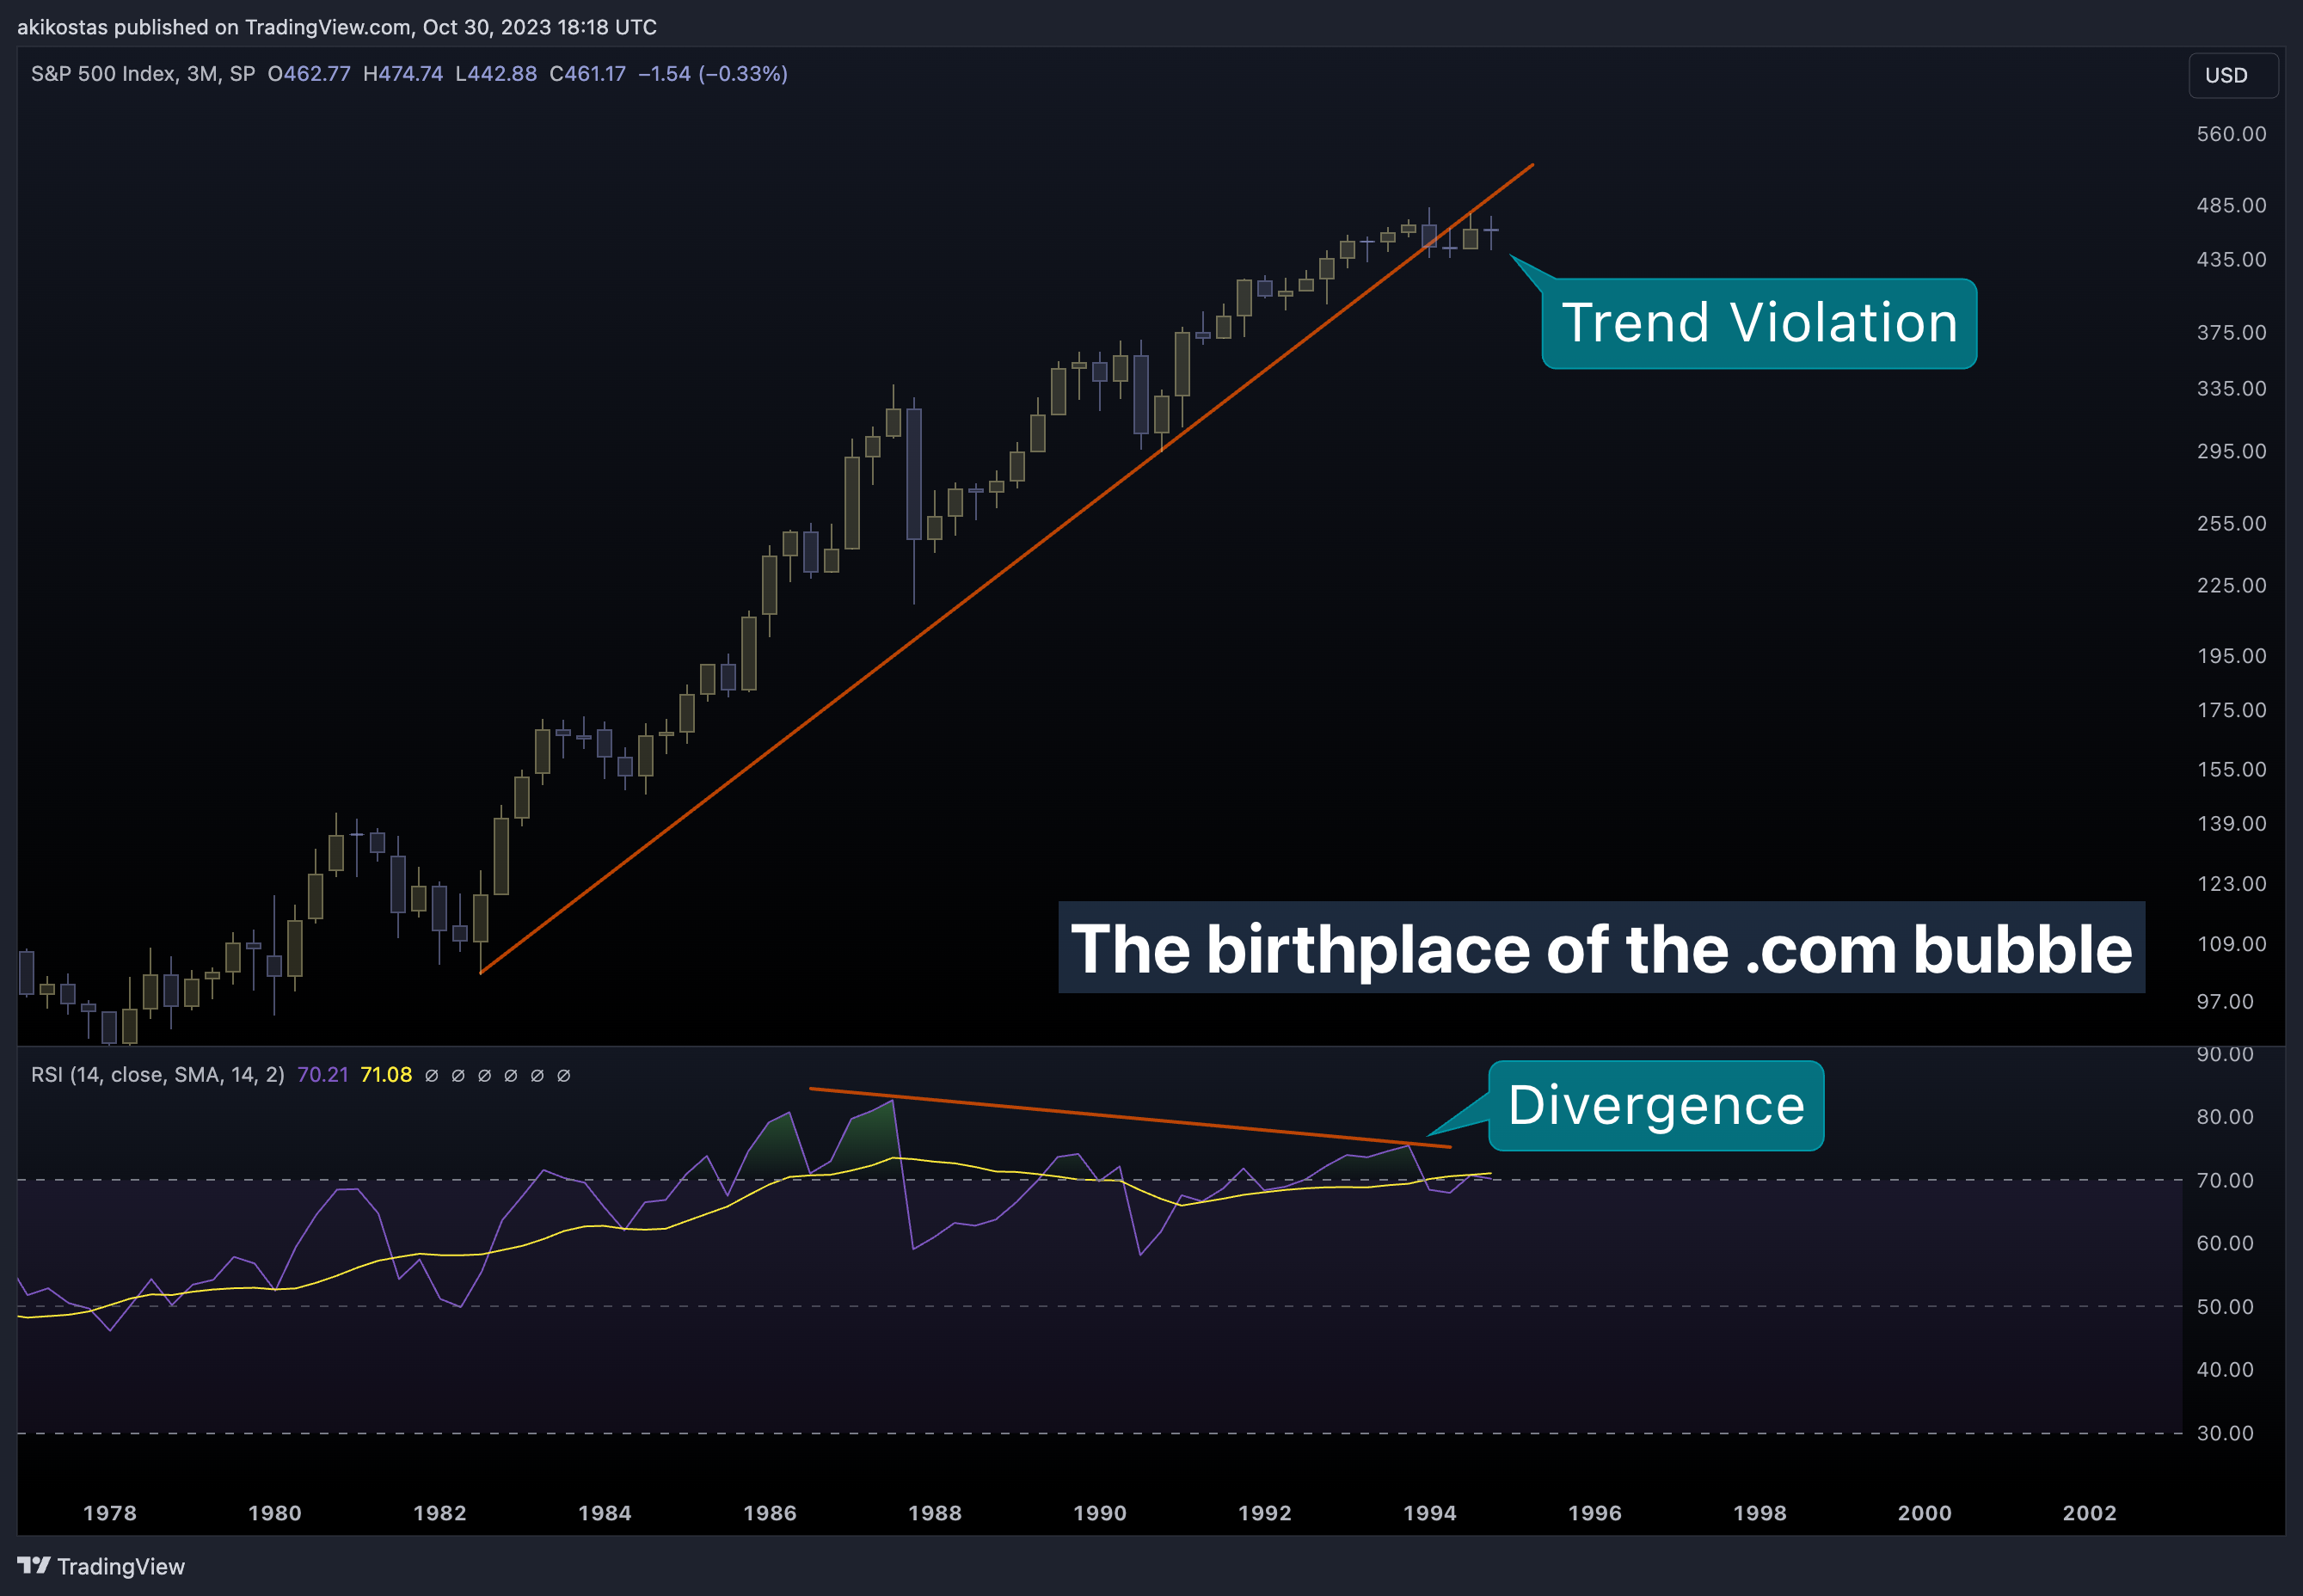2303x1596 pixels.
Task: Click the 97.00 price axis label
Action: point(2225,1001)
